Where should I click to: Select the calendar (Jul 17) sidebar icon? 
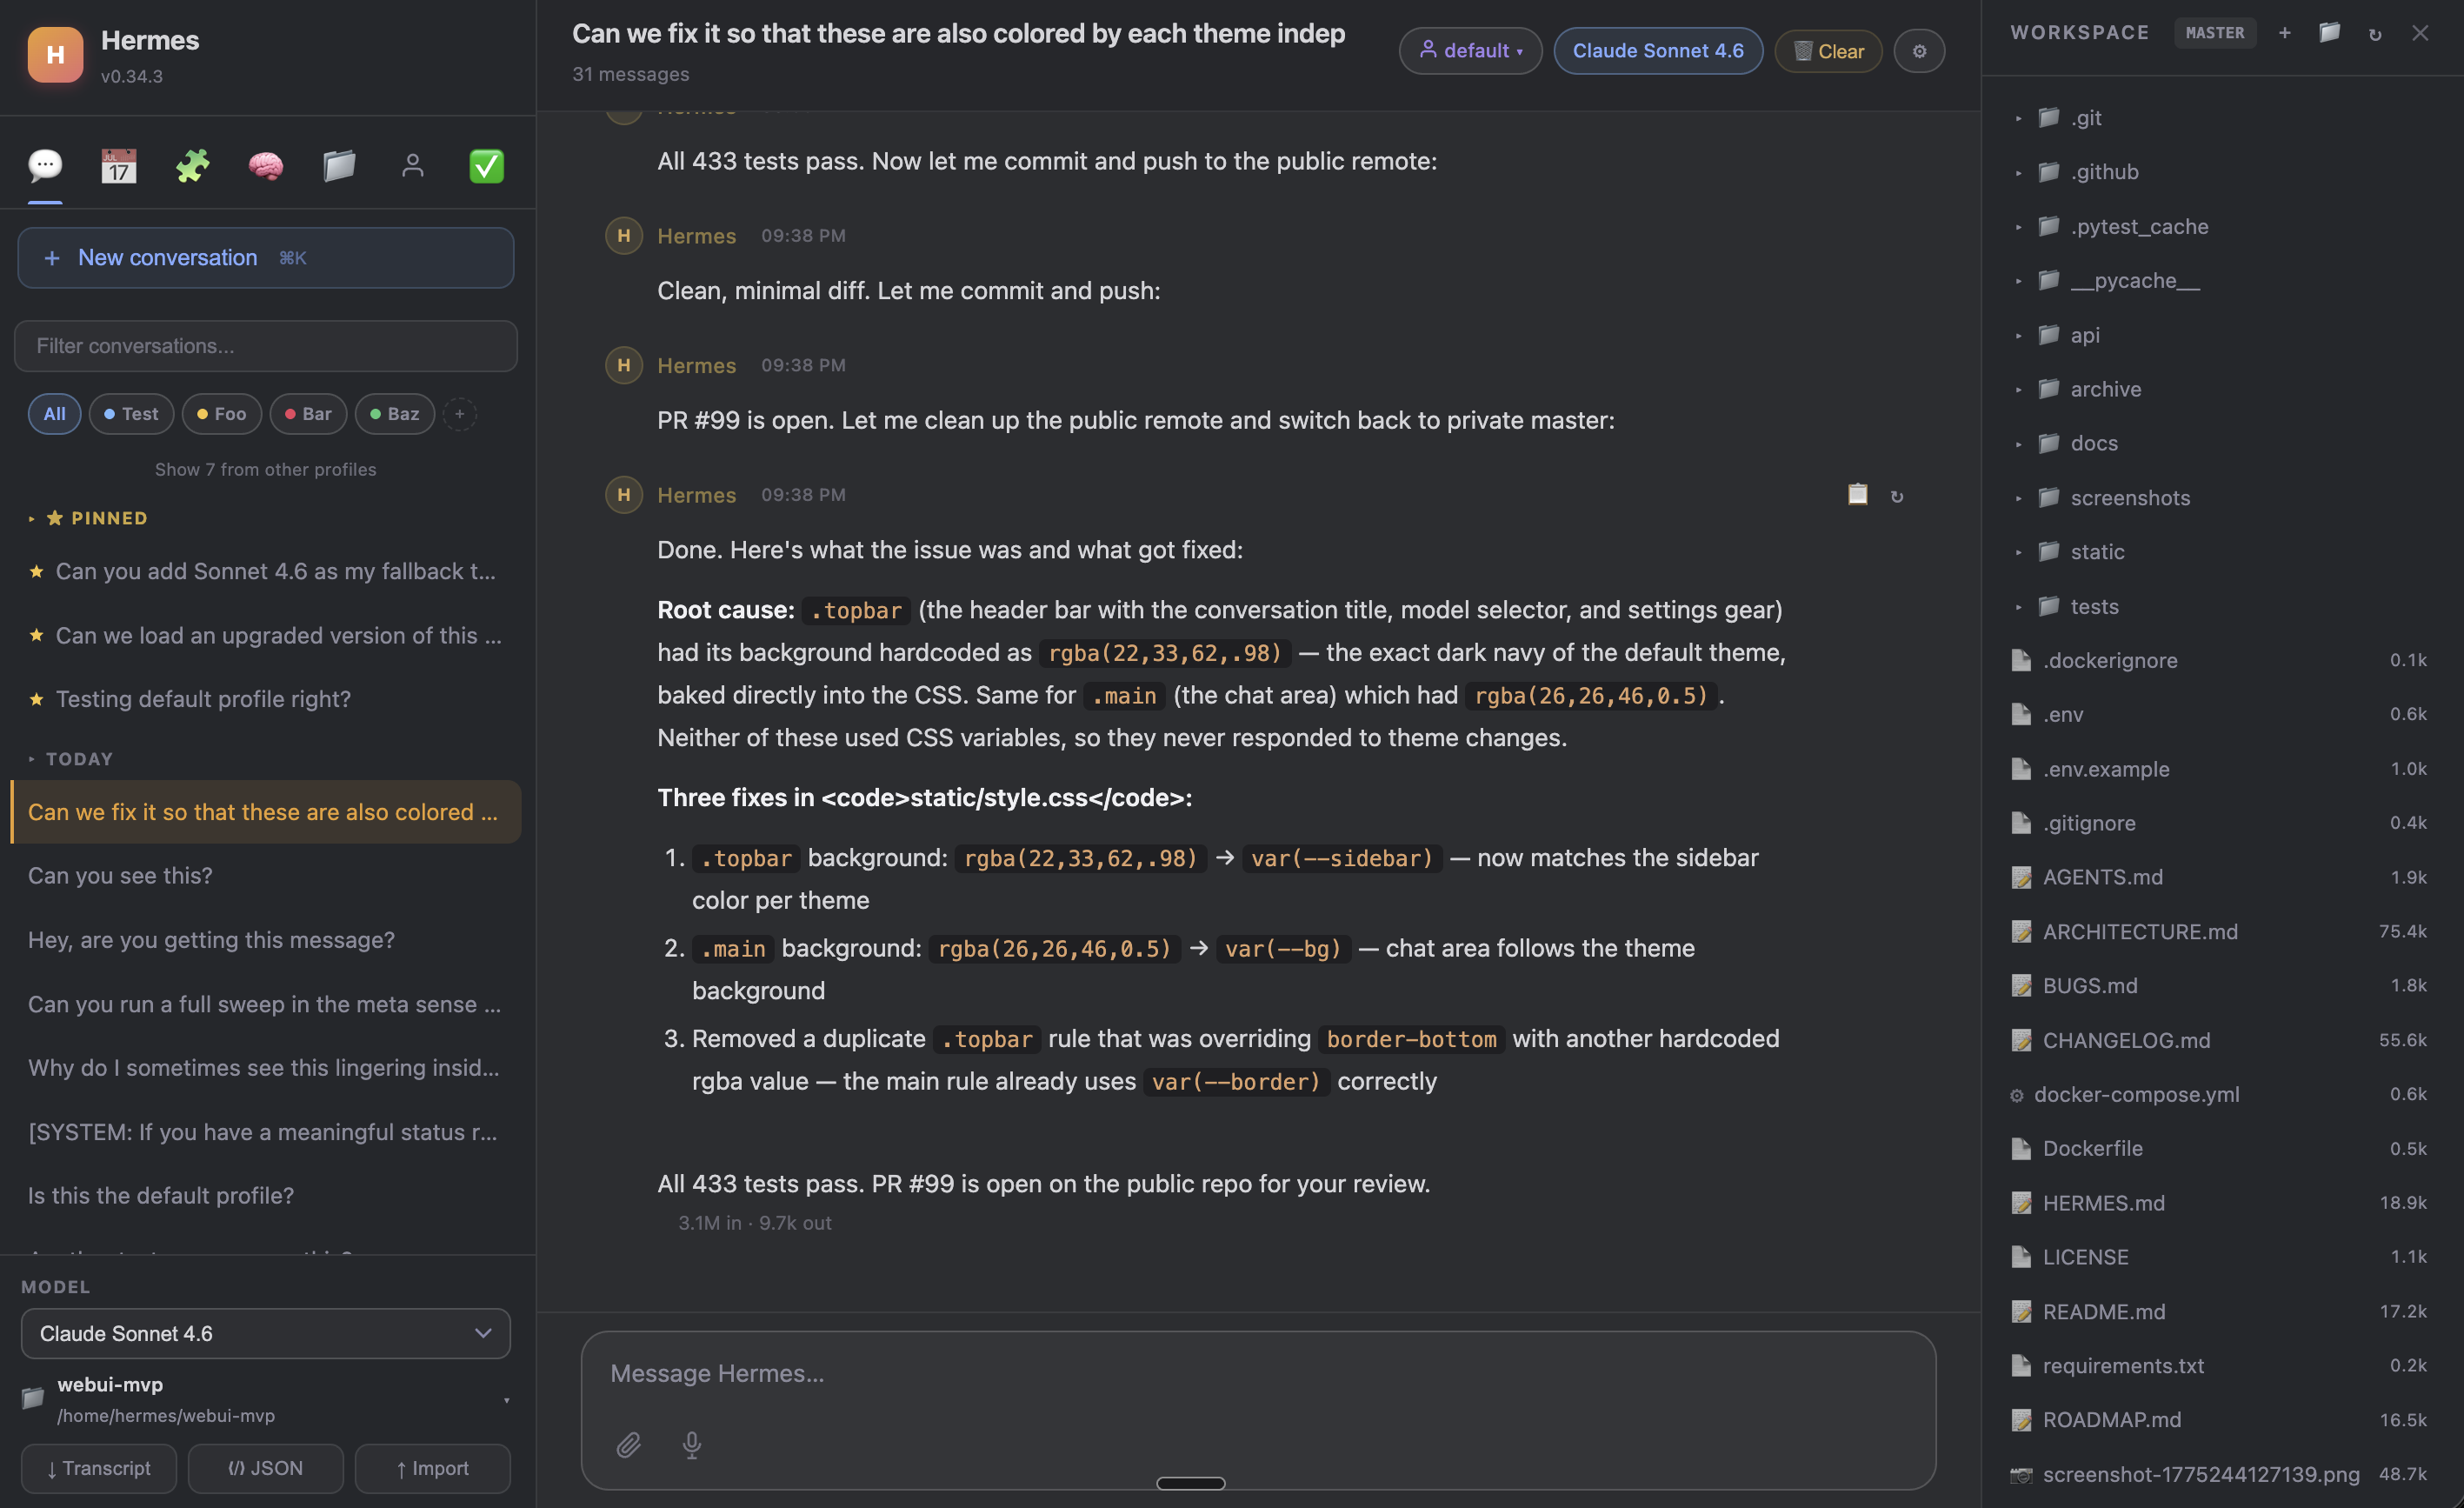(x=119, y=166)
